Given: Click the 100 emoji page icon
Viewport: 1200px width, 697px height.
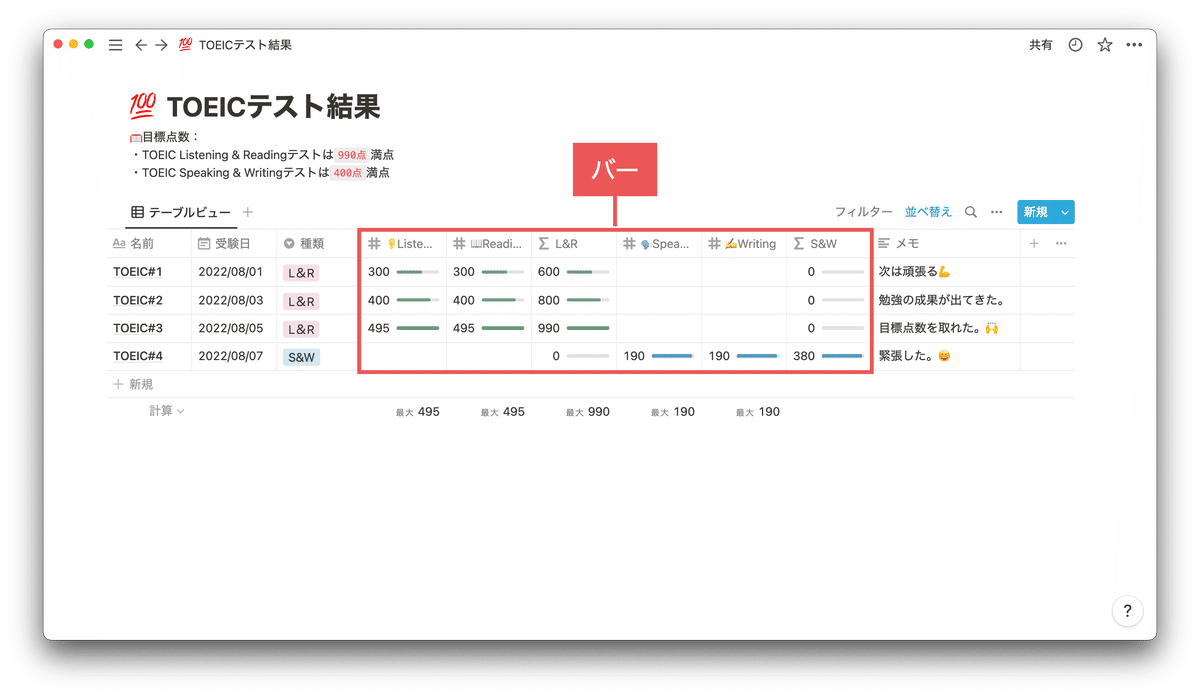Looking at the screenshot, I should (x=142, y=106).
